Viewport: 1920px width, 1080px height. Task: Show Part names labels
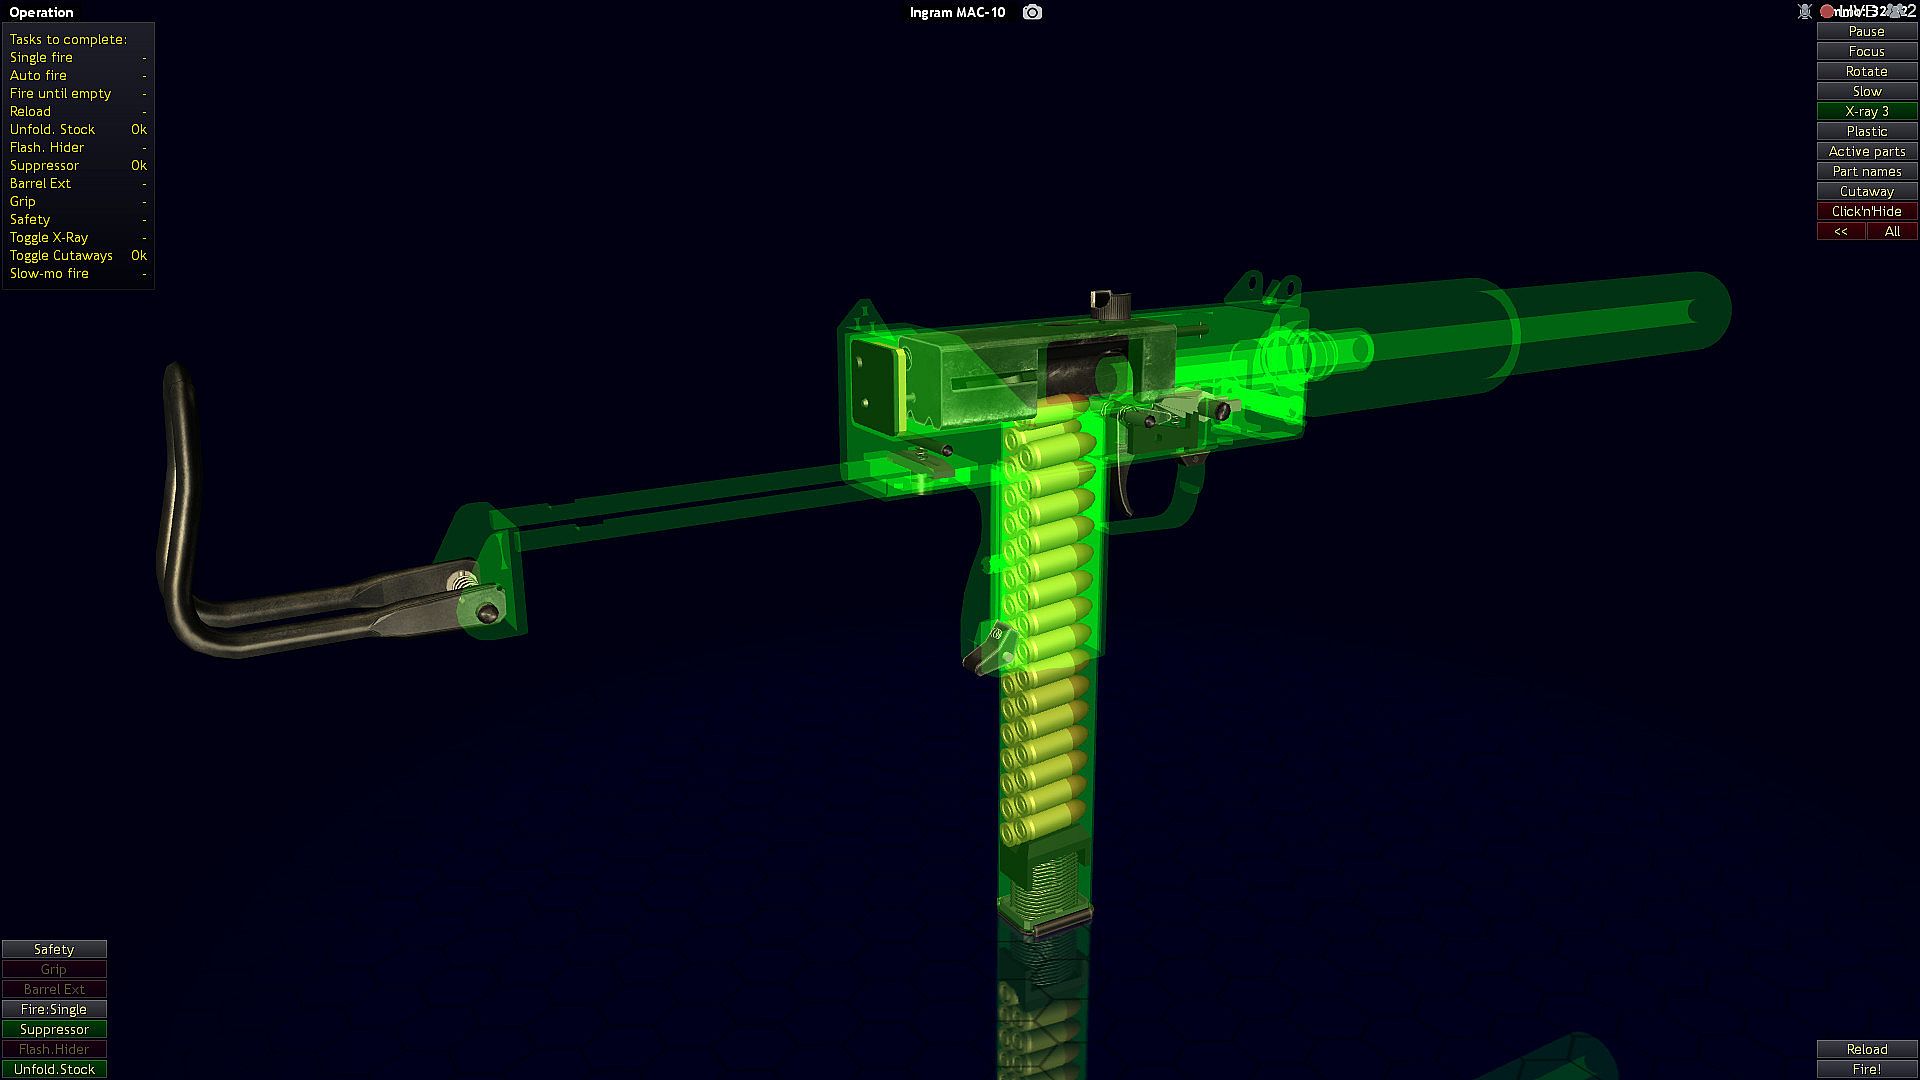pos(1866,171)
